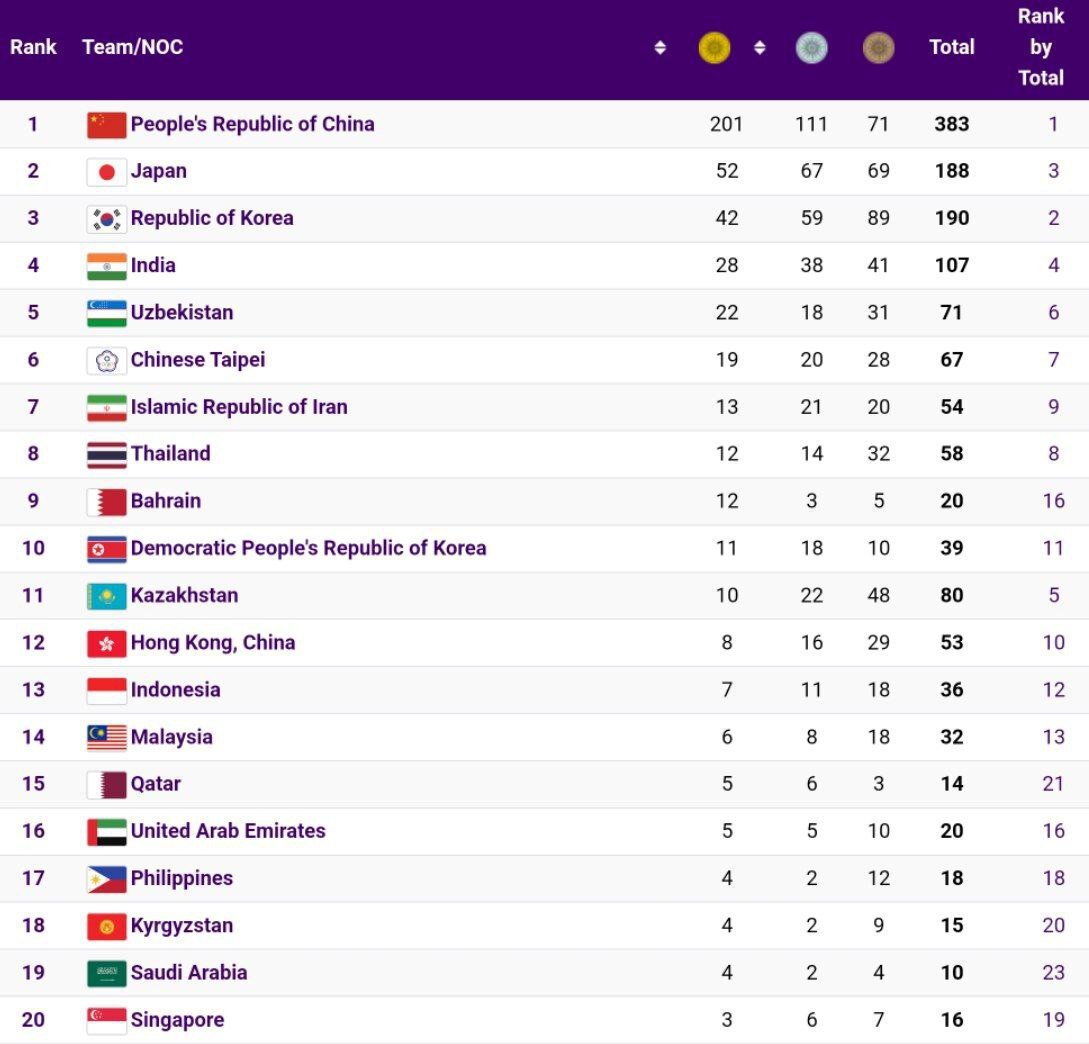This screenshot has height=1044, width=1089.
Task: Select the Hong Kong, China link
Action: click(x=212, y=642)
